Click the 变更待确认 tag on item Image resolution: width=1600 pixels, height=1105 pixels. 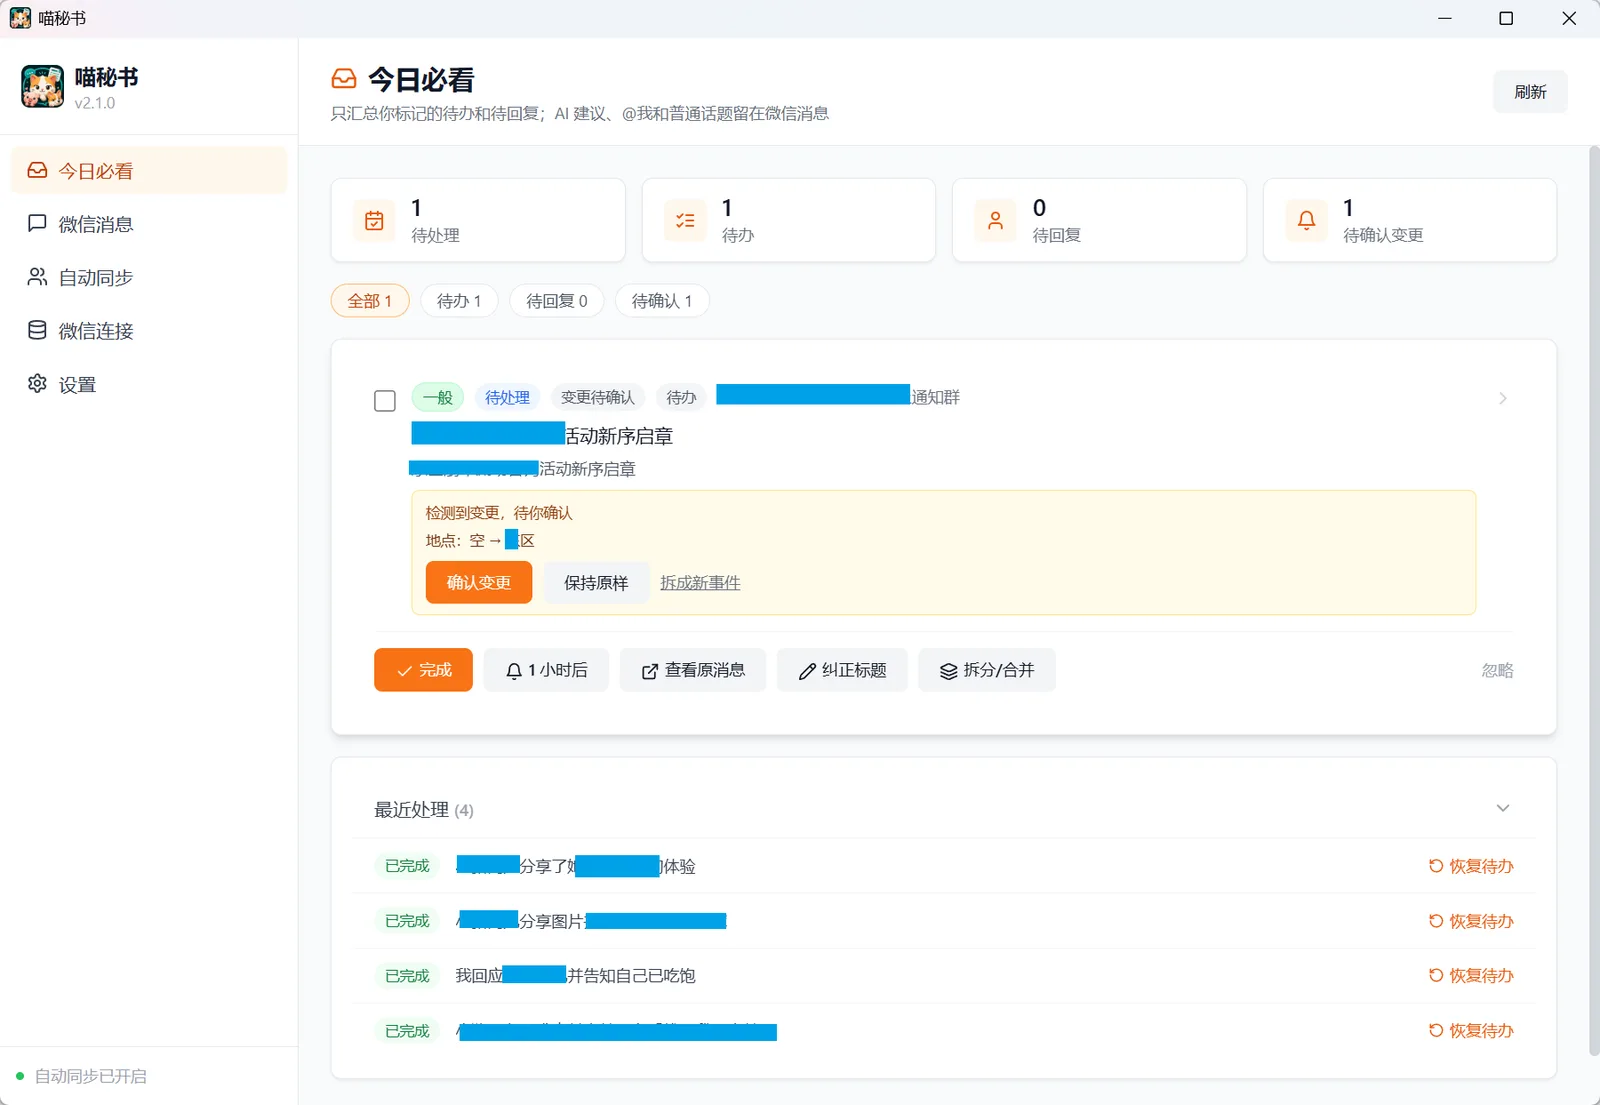point(598,398)
